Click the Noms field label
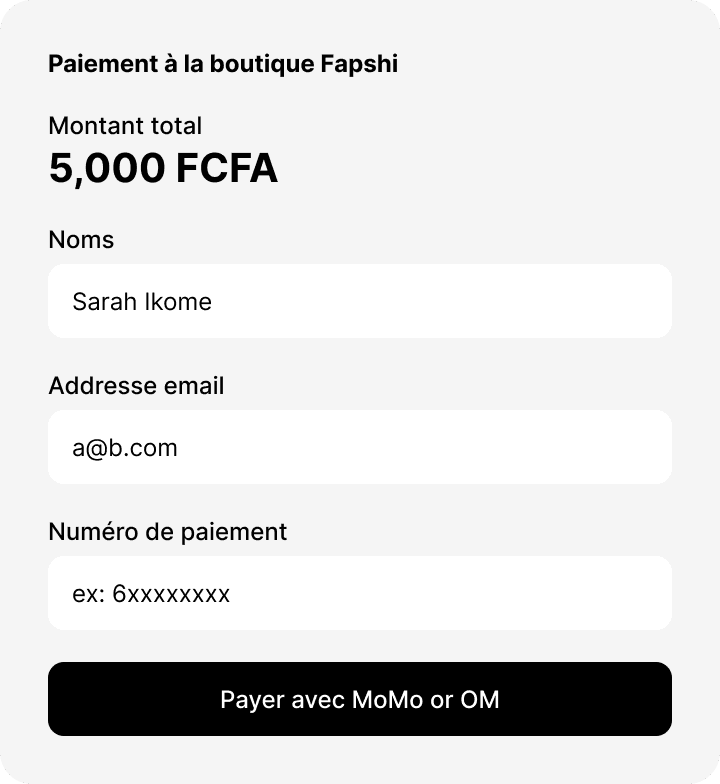The image size is (720, 784). tap(81, 240)
